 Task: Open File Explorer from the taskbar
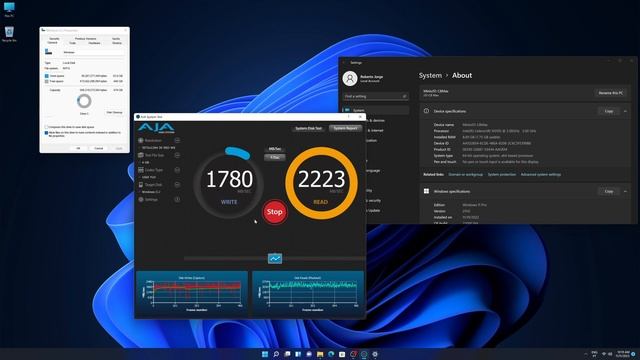point(320,354)
